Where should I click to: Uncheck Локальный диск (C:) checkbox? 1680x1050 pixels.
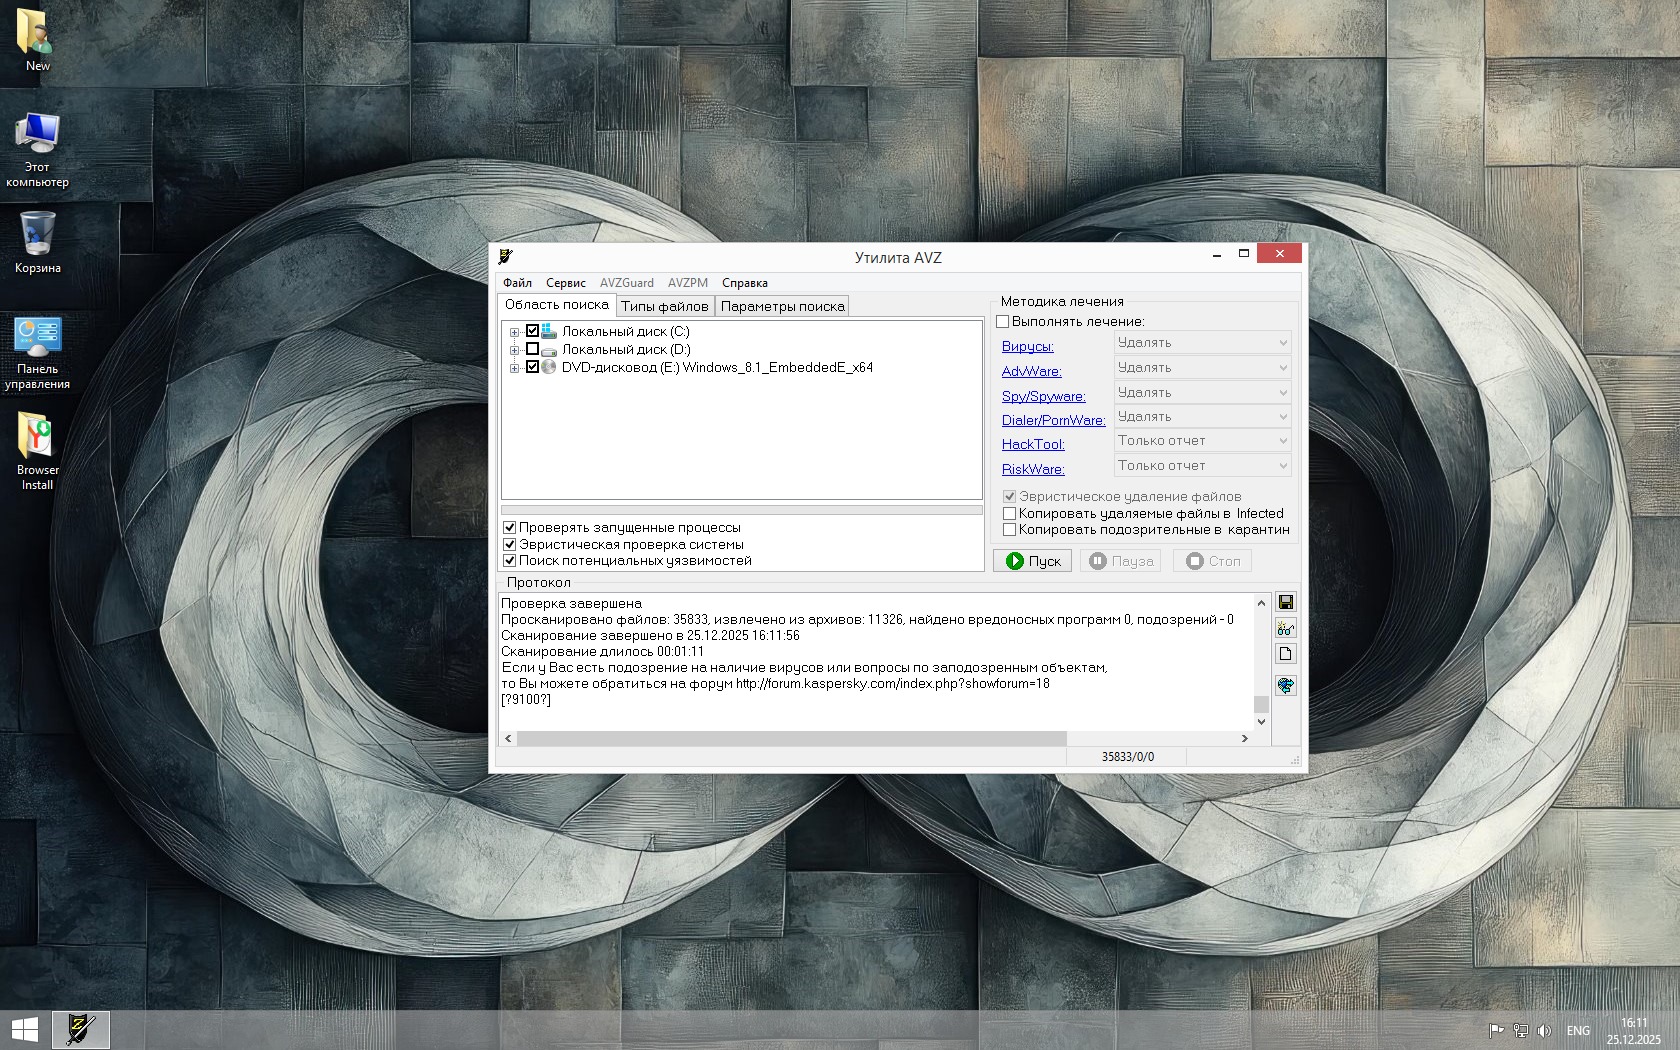click(x=533, y=331)
